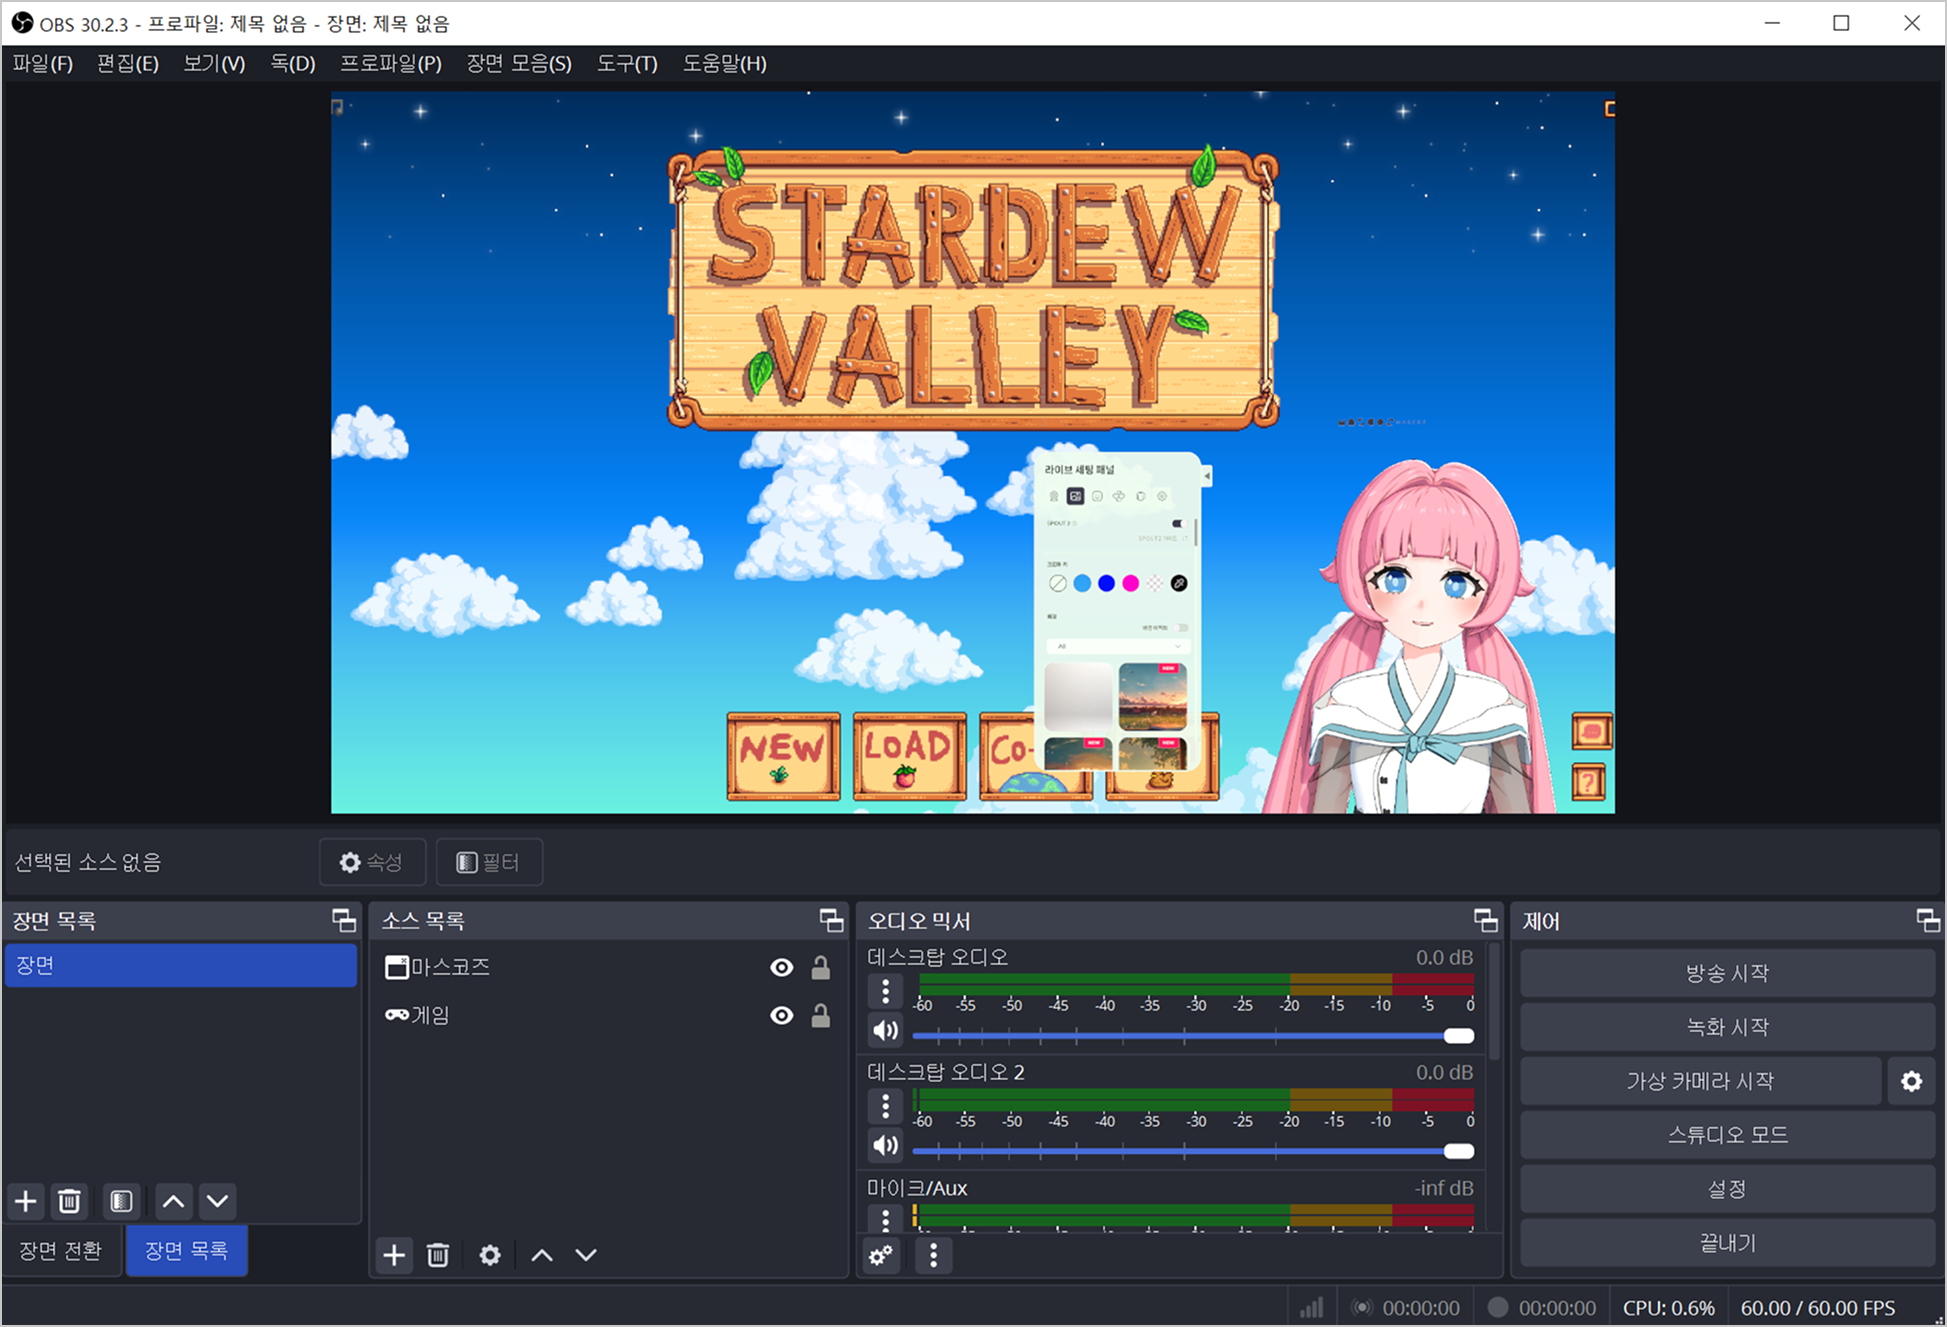Click the 필터 filters button
Image resolution: width=1947 pixels, height=1327 pixels.
[489, 862]
